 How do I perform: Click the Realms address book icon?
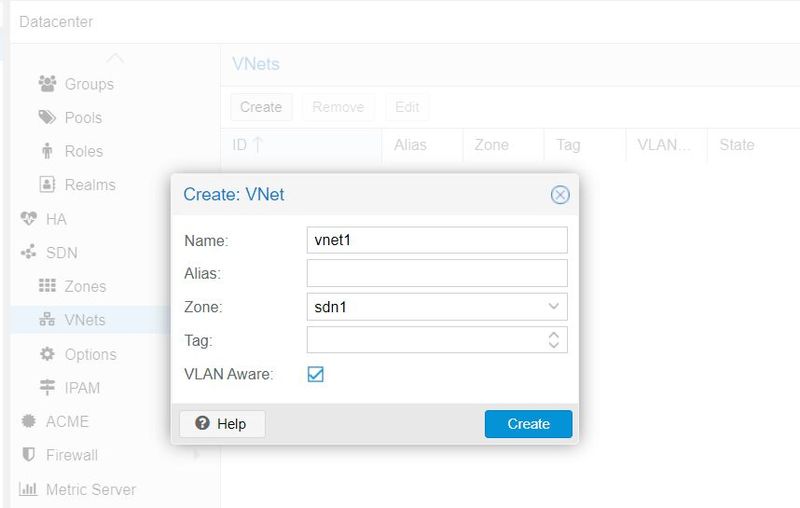pos(47,185)
